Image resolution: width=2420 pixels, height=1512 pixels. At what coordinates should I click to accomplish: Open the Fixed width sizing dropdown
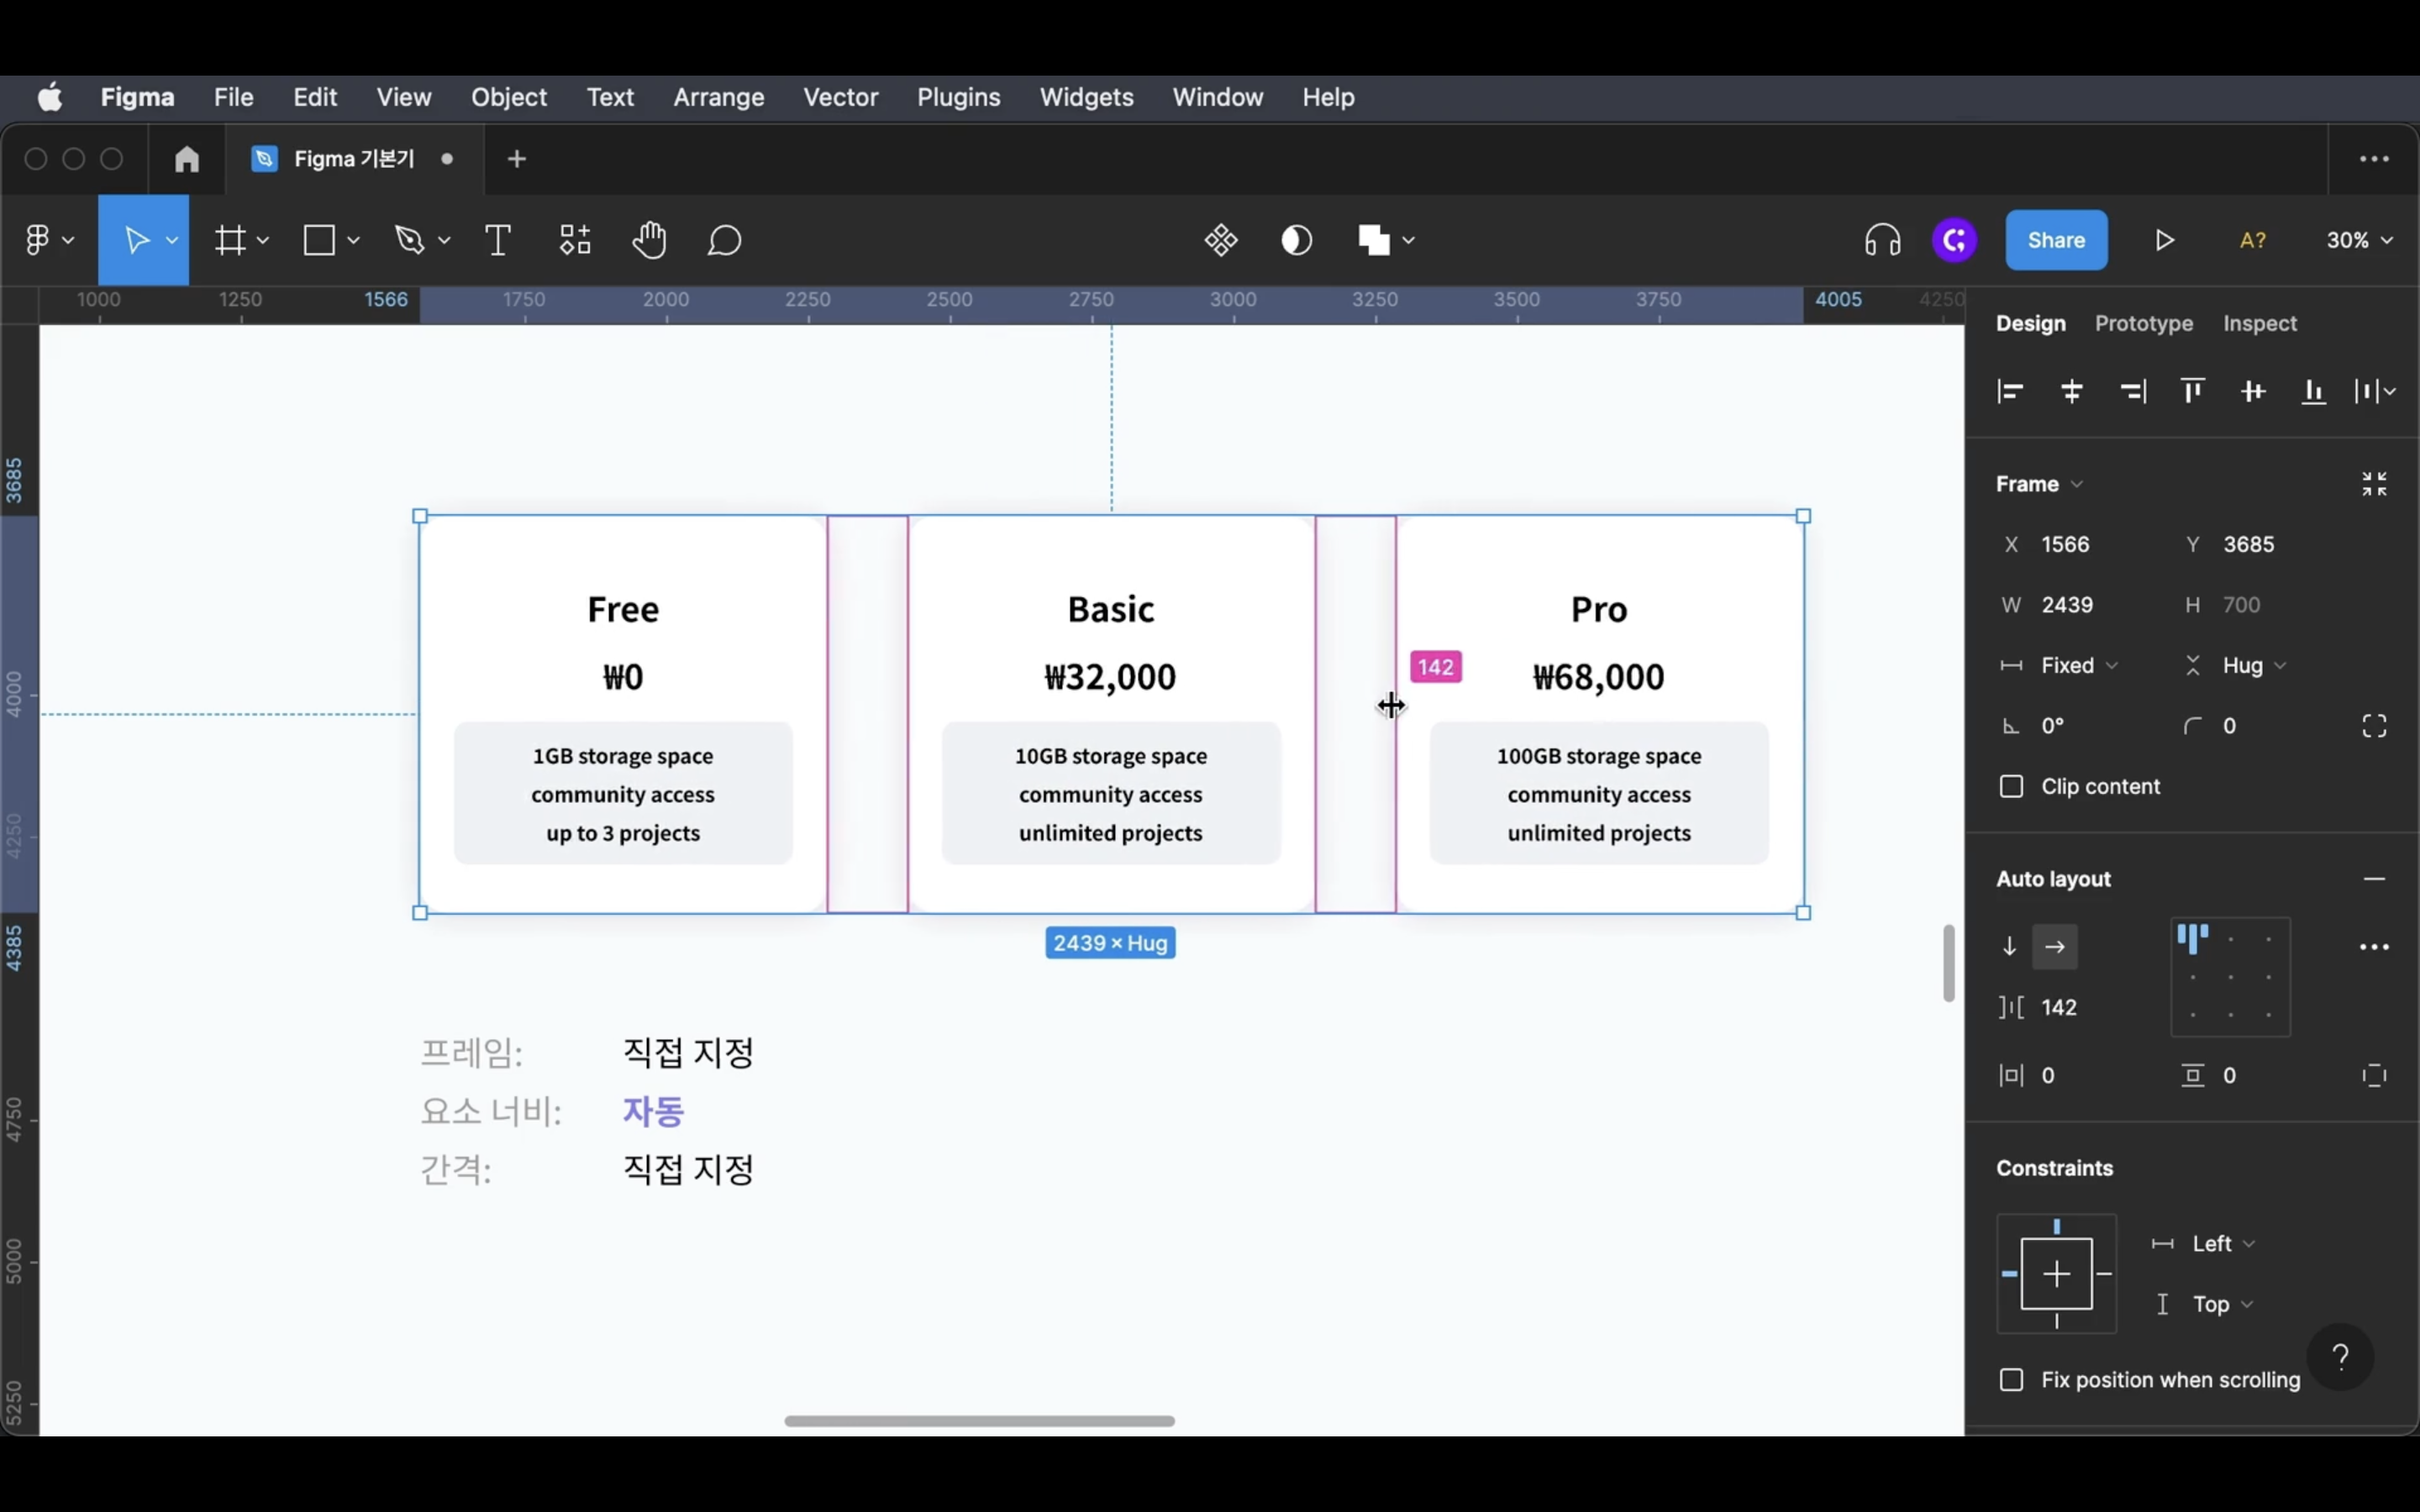click(2079, 666)
